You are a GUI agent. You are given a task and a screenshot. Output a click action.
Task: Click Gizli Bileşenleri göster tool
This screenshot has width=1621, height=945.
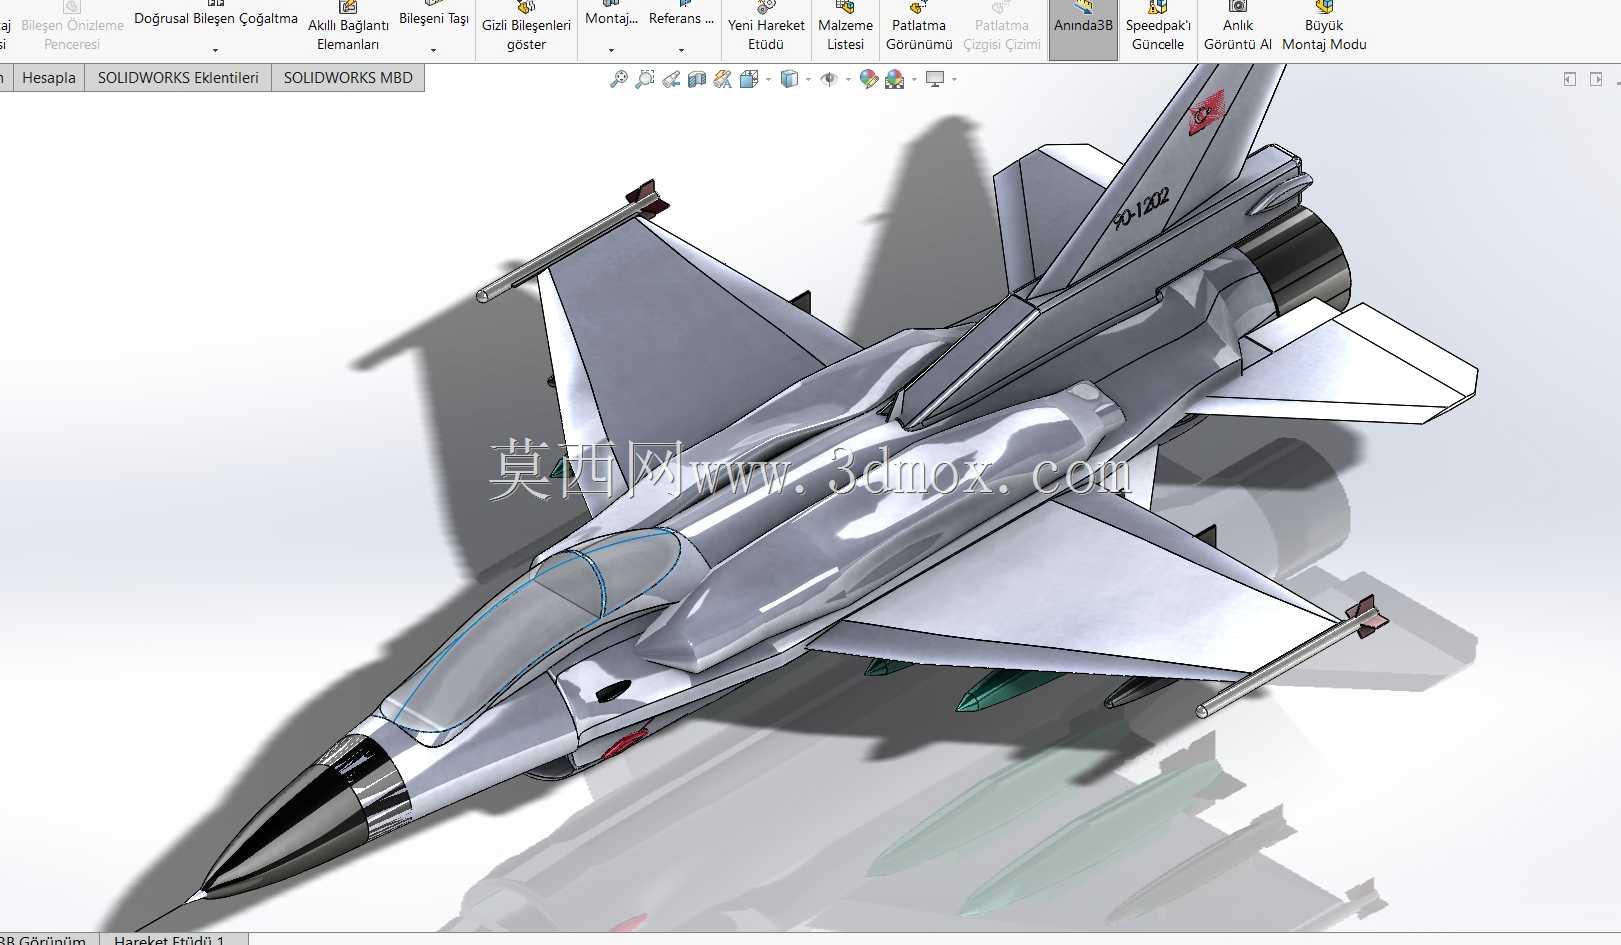coord(526,28)
